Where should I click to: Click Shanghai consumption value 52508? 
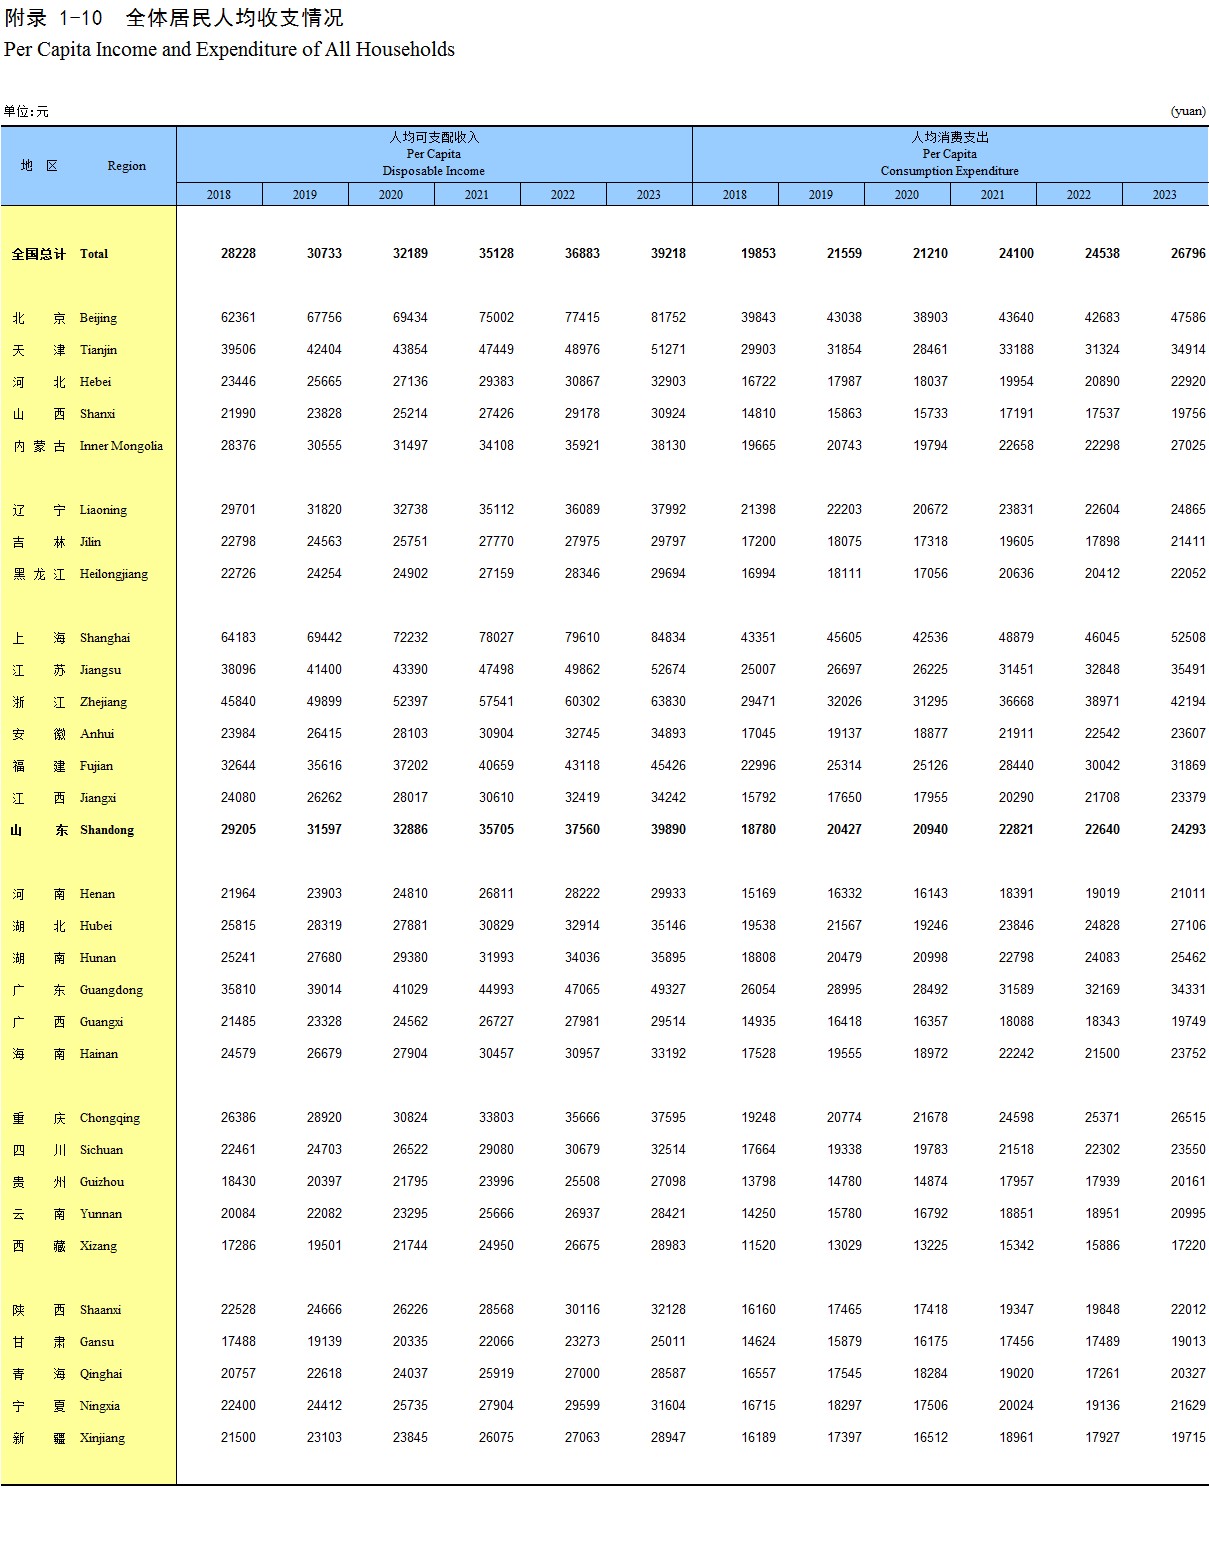pos(1188,638)
